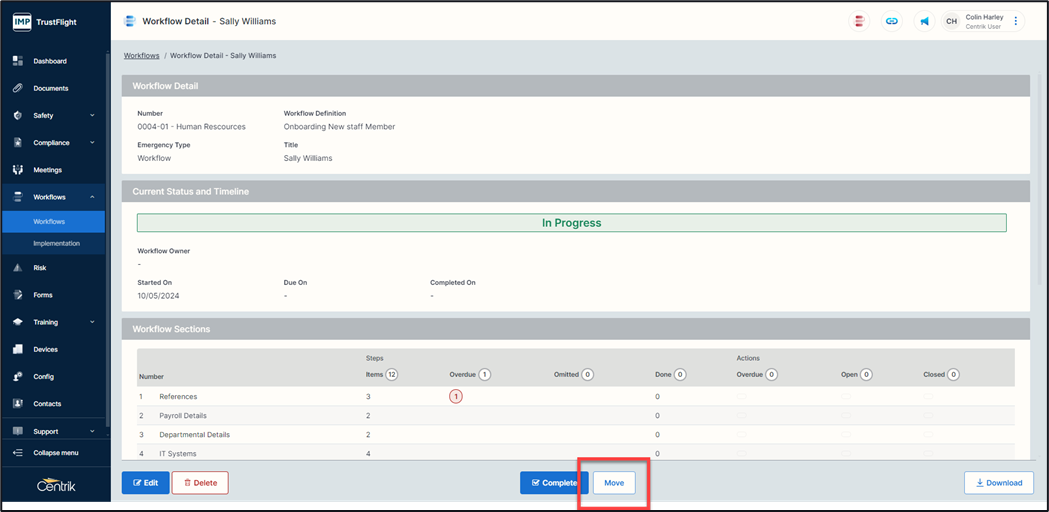
Task: Click the red workflow icon in header
Action: click(x=858, y=21)
